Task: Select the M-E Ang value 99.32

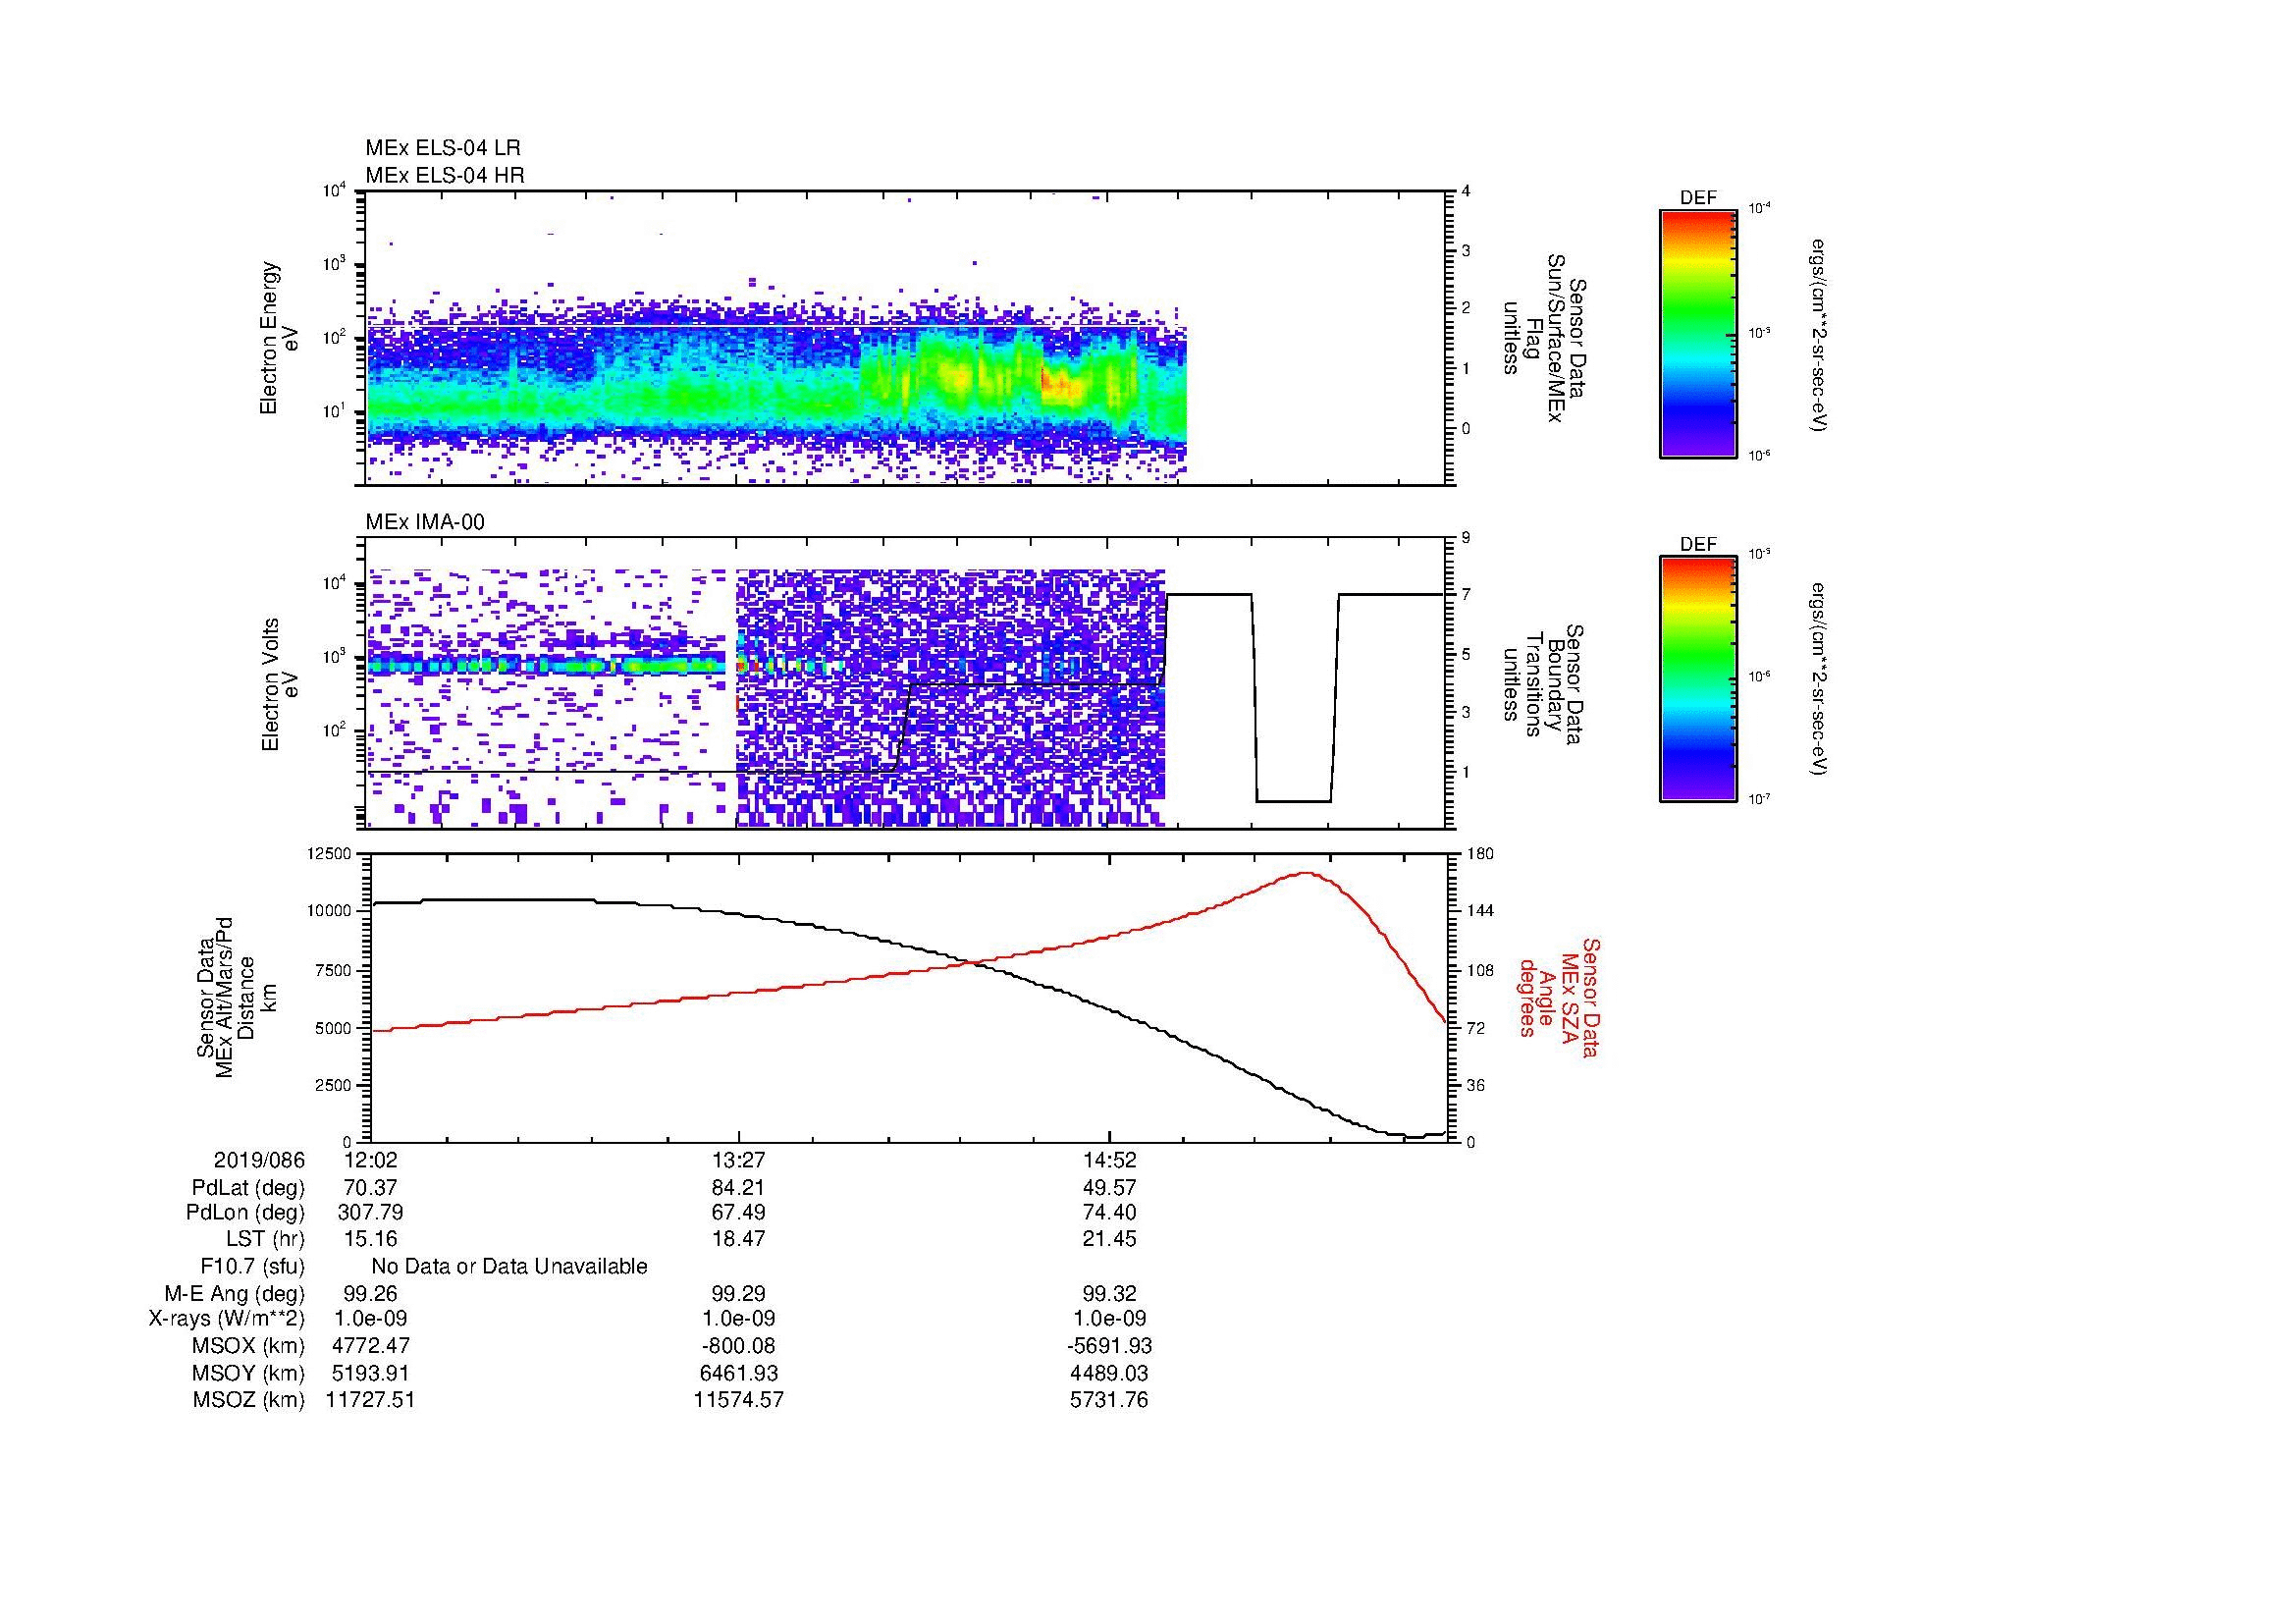Action: [1109, 1294]
